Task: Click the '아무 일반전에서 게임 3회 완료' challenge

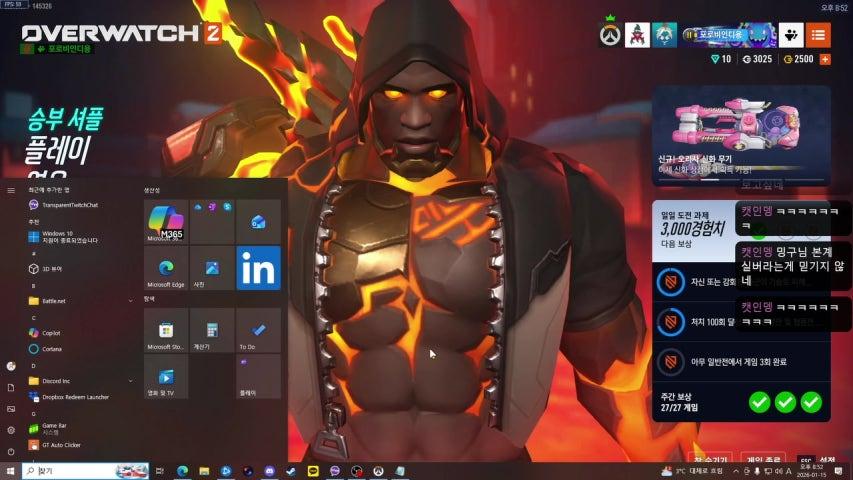Action: coord(741,362)
